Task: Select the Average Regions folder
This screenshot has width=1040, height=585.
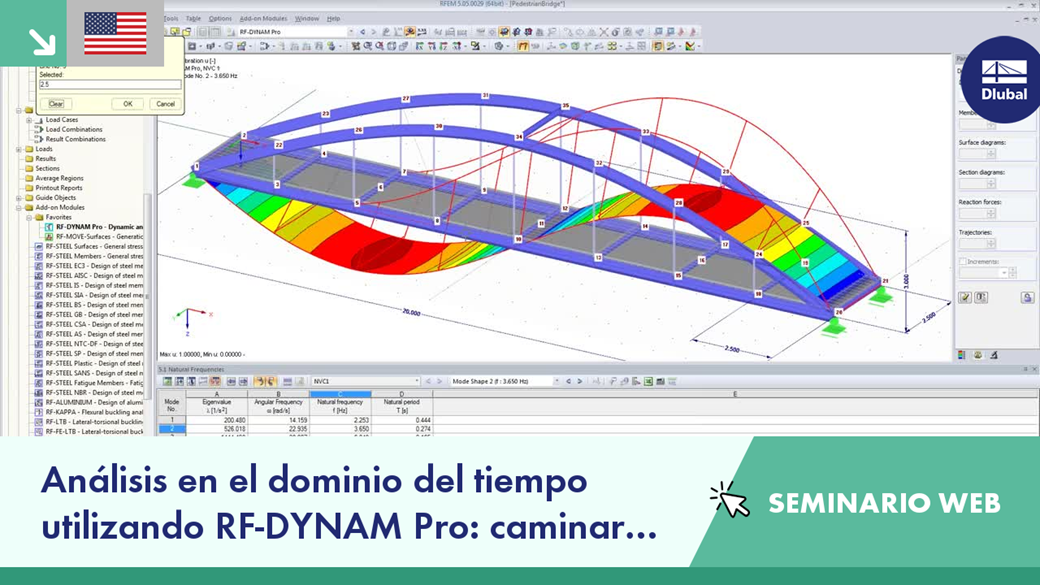Action: (x=59, y=178)
